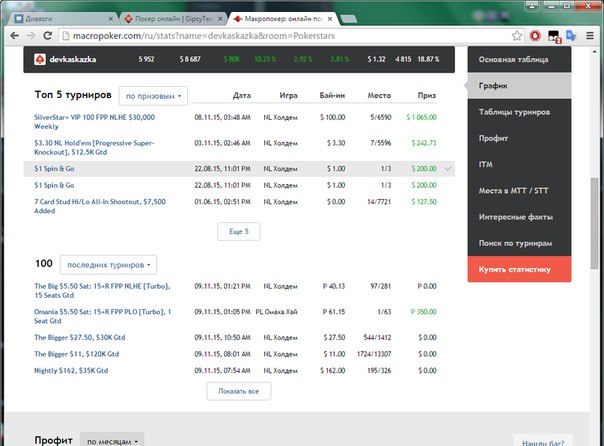Click the 'Еще 5' button

pyautogui.click(x=239, y=231)
